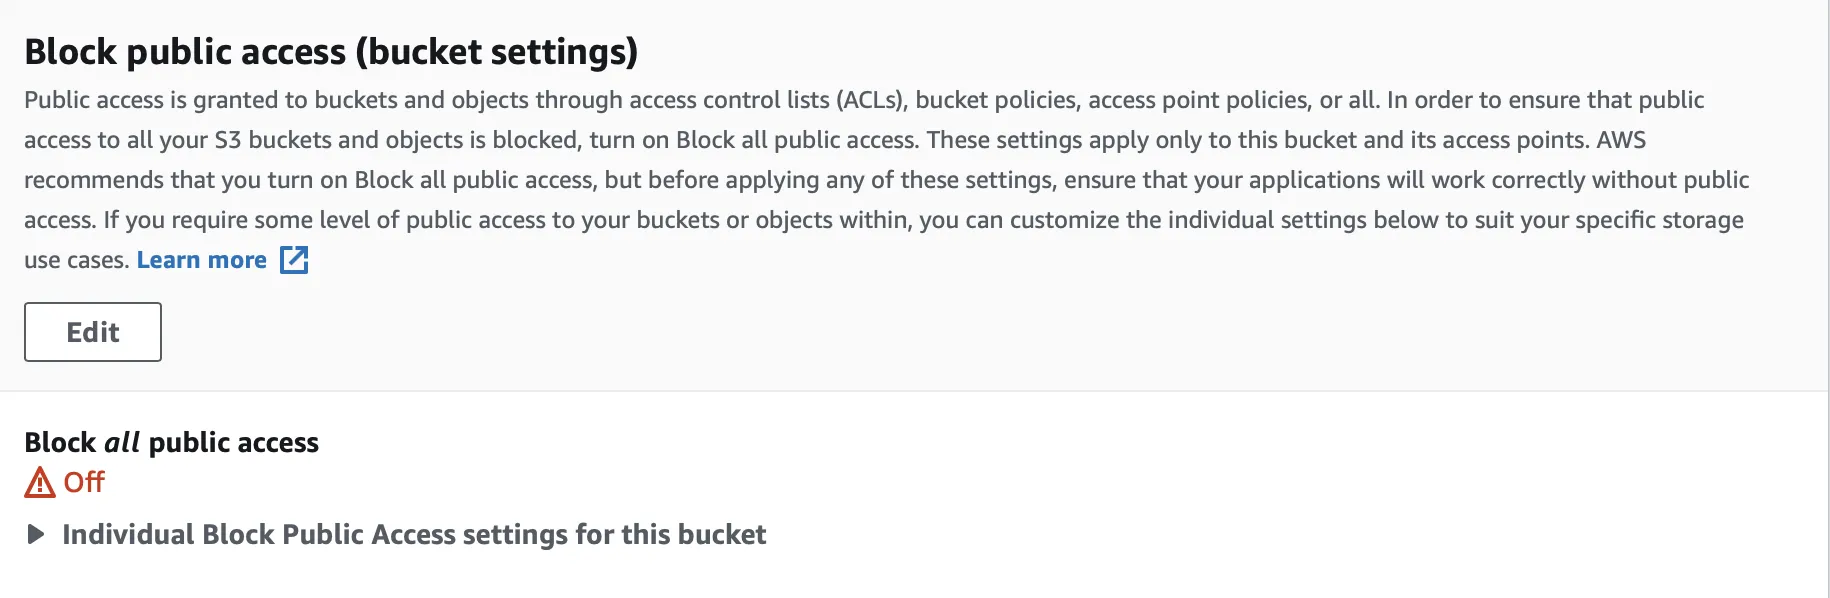Click the external link icon beside Learn more

(x=294, y=260)
